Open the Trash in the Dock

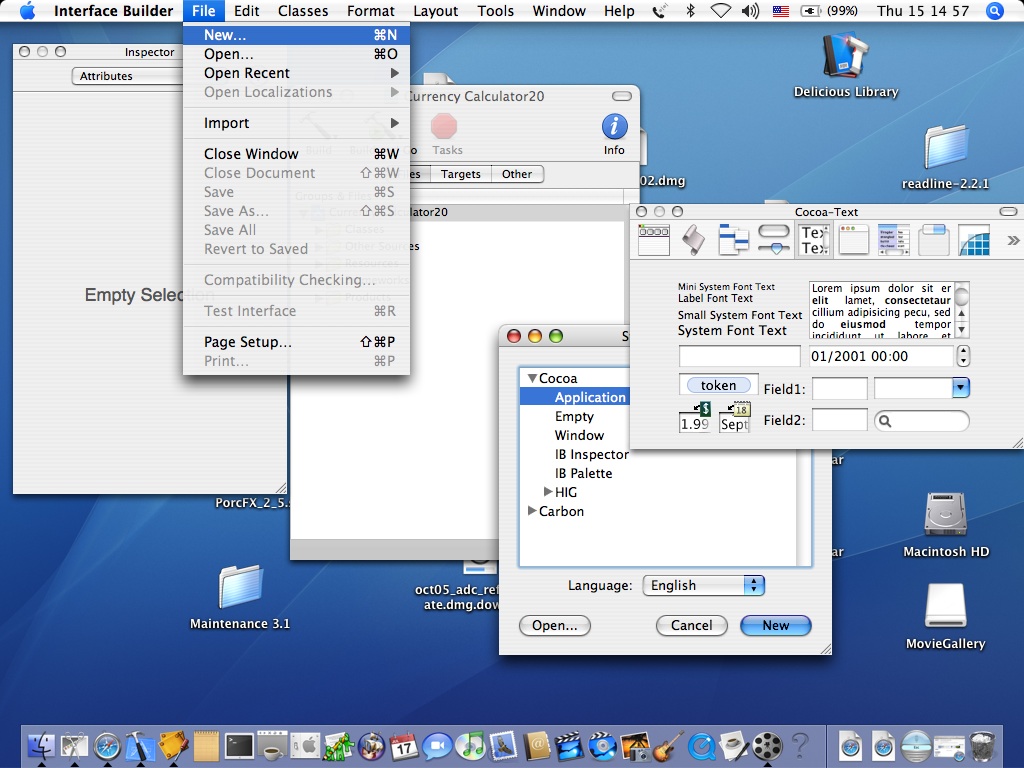click(x=982, y=746)
